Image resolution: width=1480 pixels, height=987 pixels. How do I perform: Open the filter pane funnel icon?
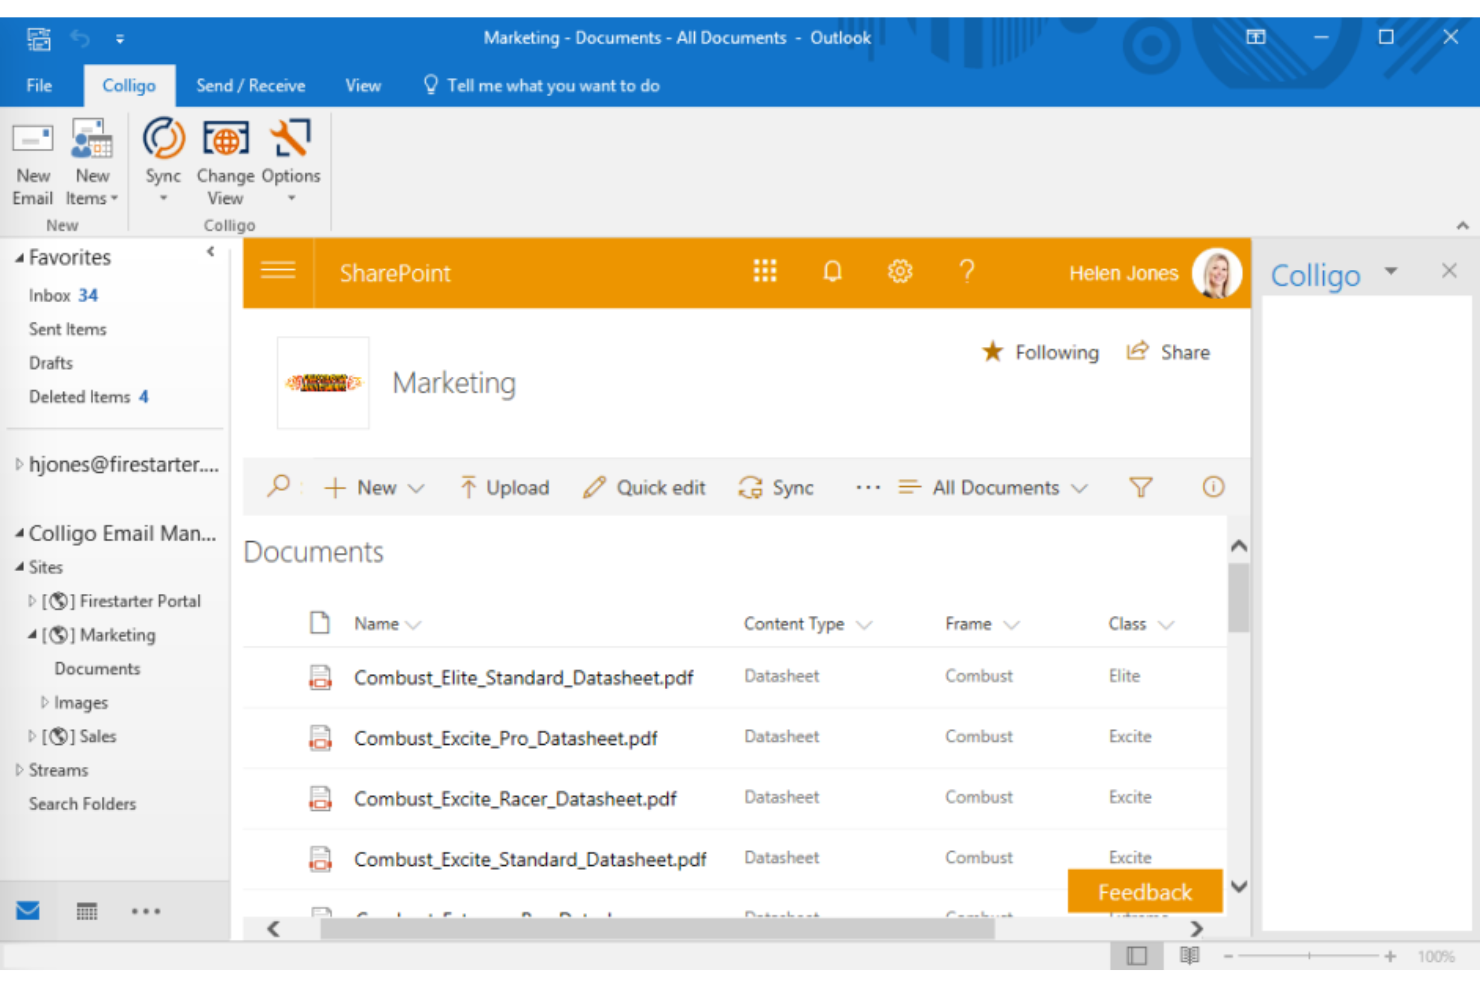click(1141, 487)
